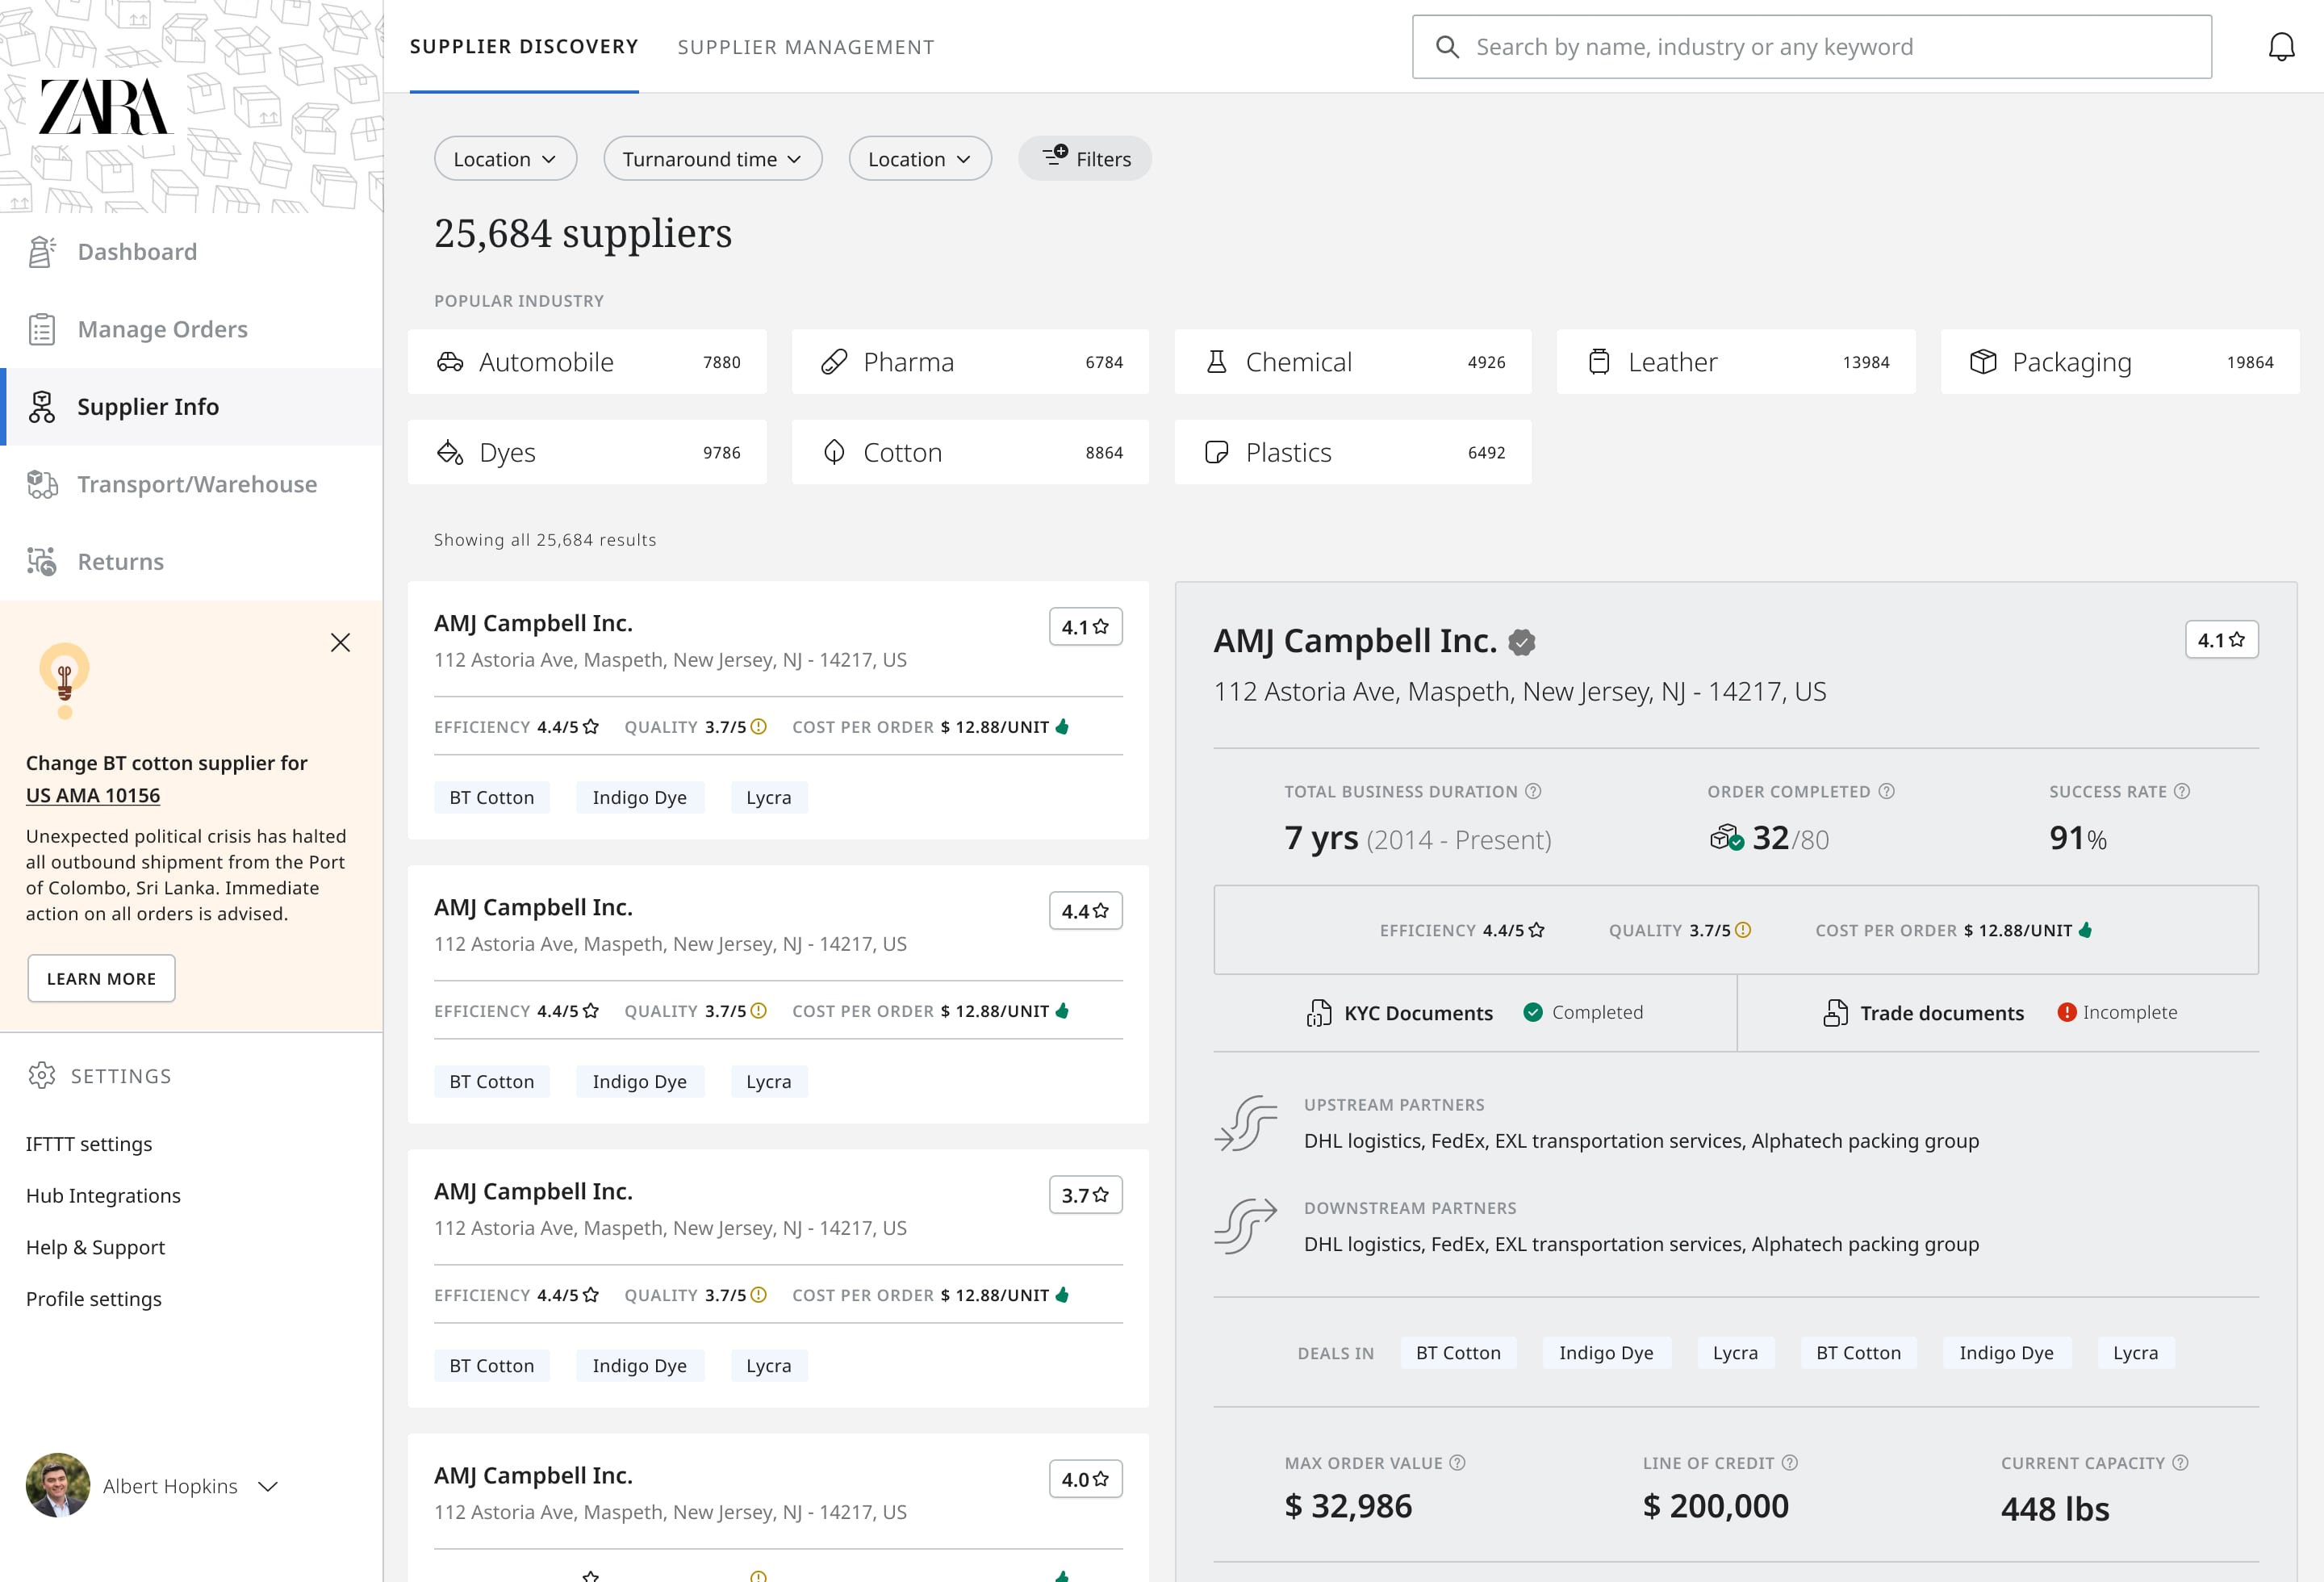Viewport: 2324px width, 1582px height.
Task: Click the Cotton leaf icon
Action: point(834,452)
